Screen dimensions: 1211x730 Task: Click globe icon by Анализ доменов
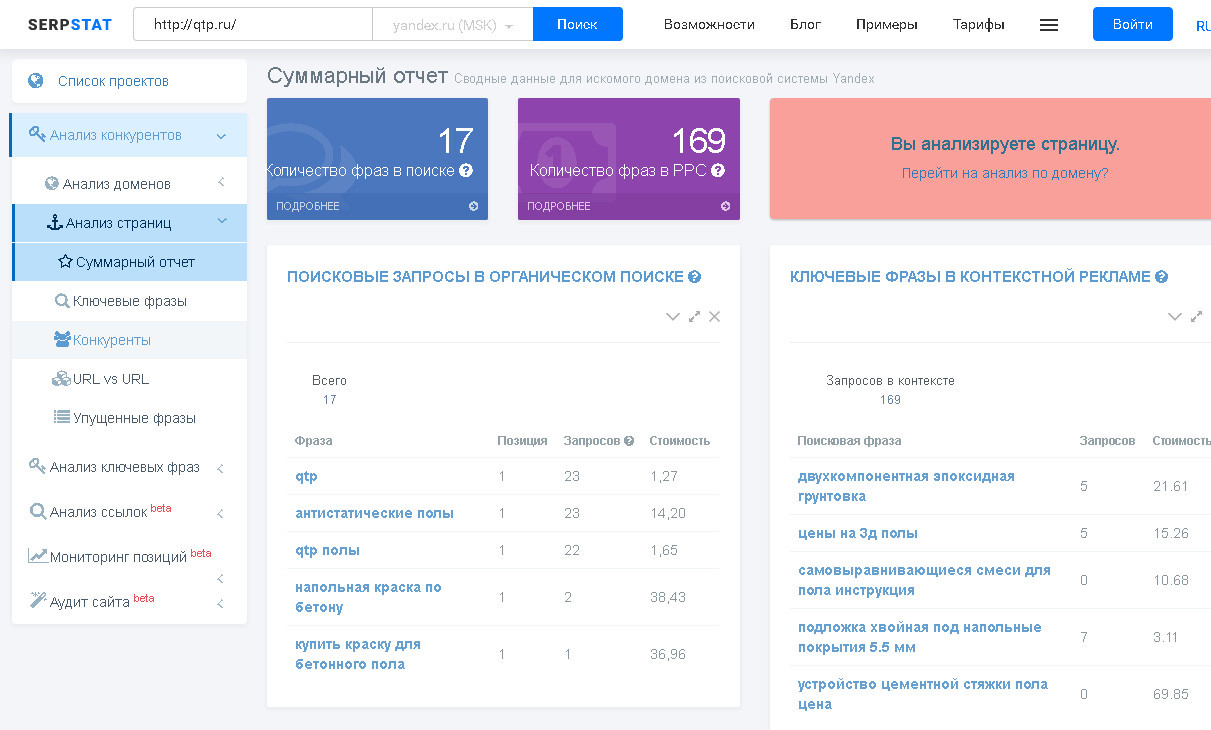click(52, 184)
